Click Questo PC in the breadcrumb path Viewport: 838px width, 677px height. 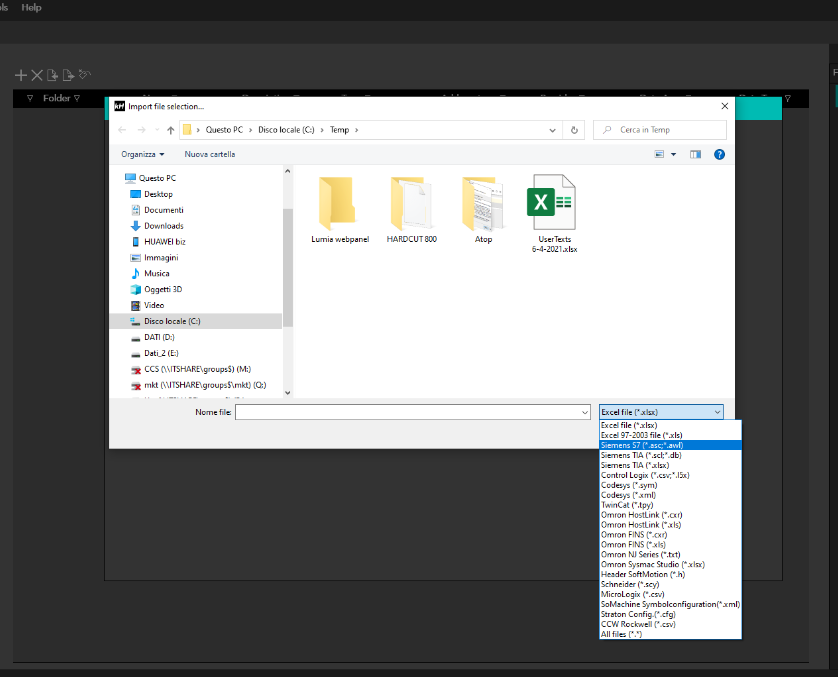coord(224,130)
